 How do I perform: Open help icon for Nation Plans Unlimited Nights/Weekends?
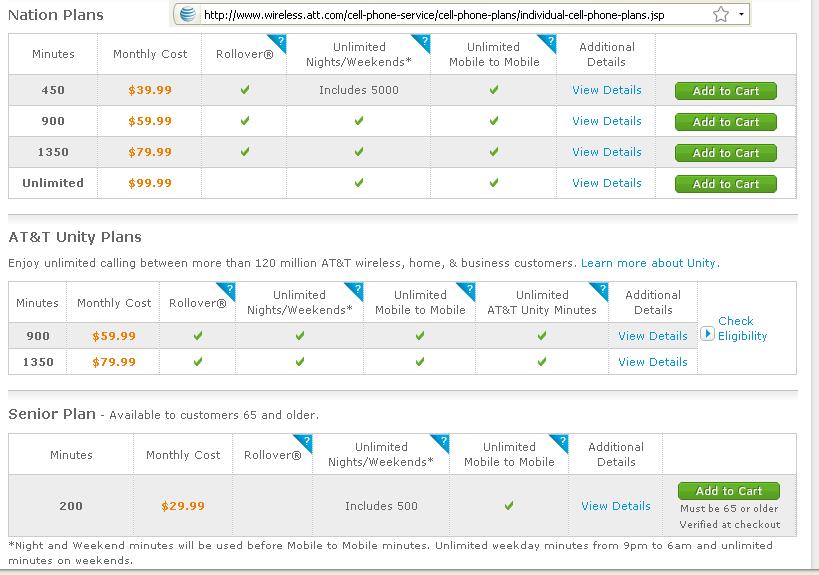[424, 41]
